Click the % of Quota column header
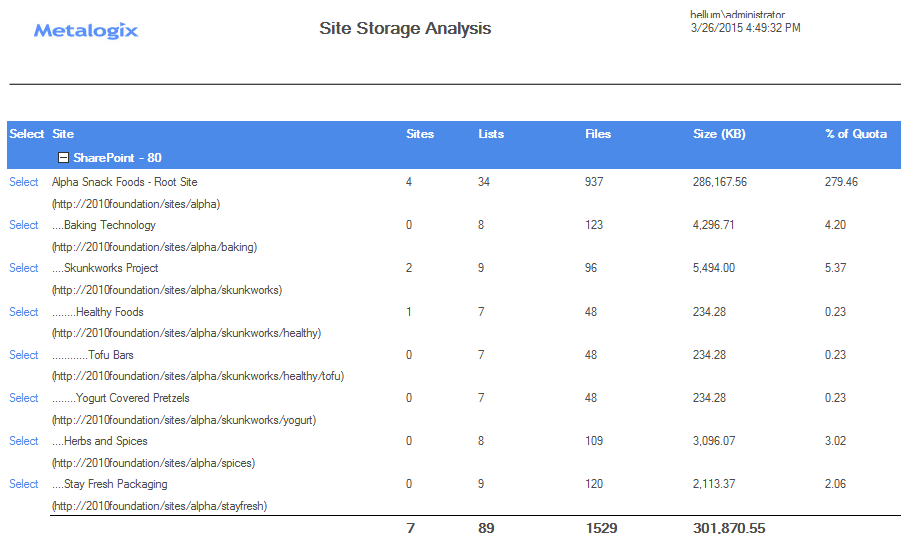The height and width of the screenshot is (543, 901). (855, 134)
